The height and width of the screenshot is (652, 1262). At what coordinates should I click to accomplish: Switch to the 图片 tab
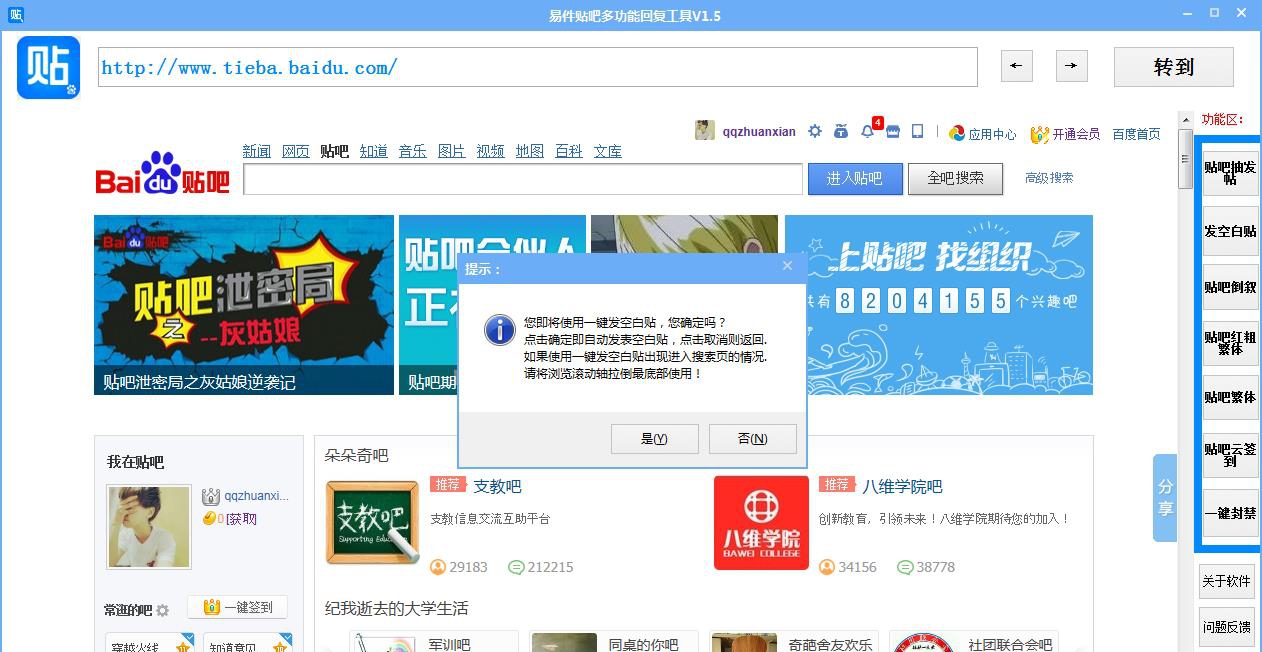[452, 151]
